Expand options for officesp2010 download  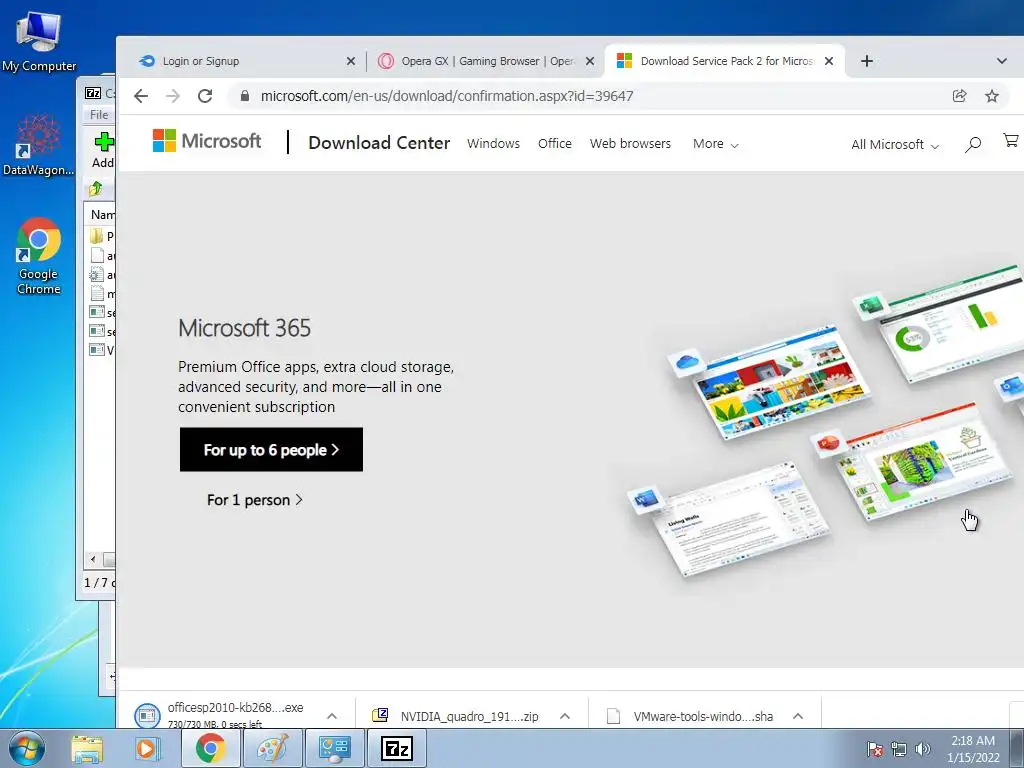[332, 716]
